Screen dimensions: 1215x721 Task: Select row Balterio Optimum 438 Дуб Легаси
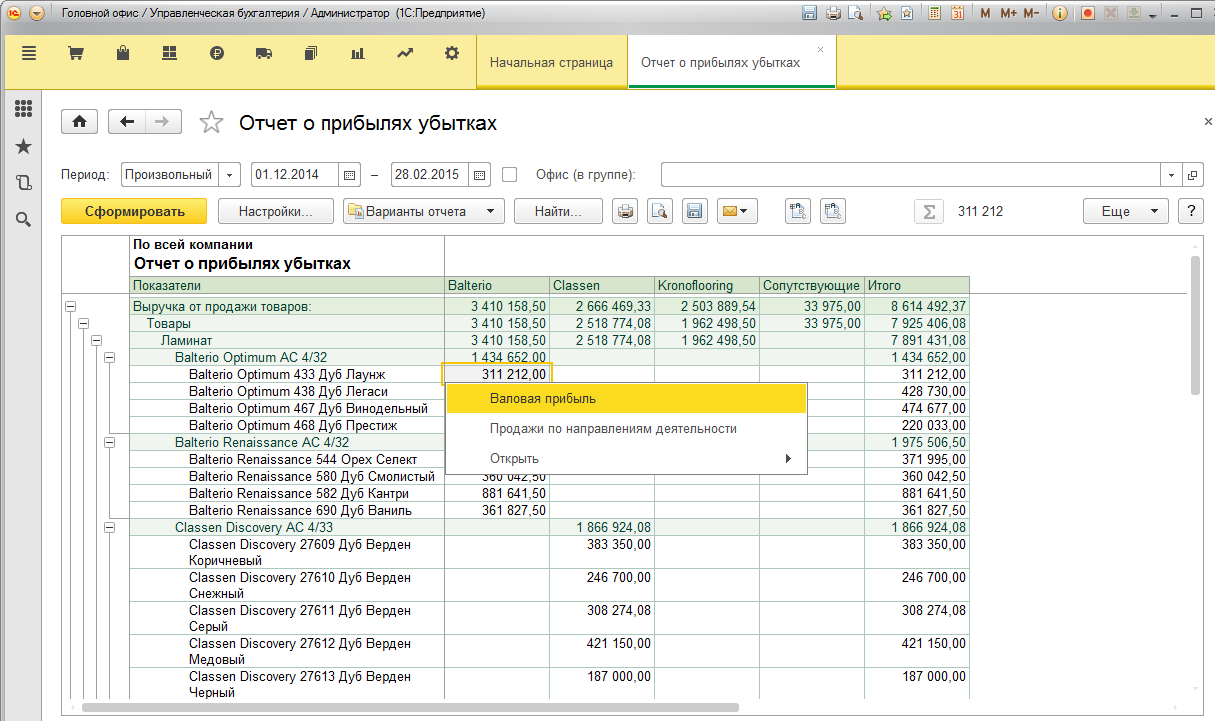click(288, 391)
